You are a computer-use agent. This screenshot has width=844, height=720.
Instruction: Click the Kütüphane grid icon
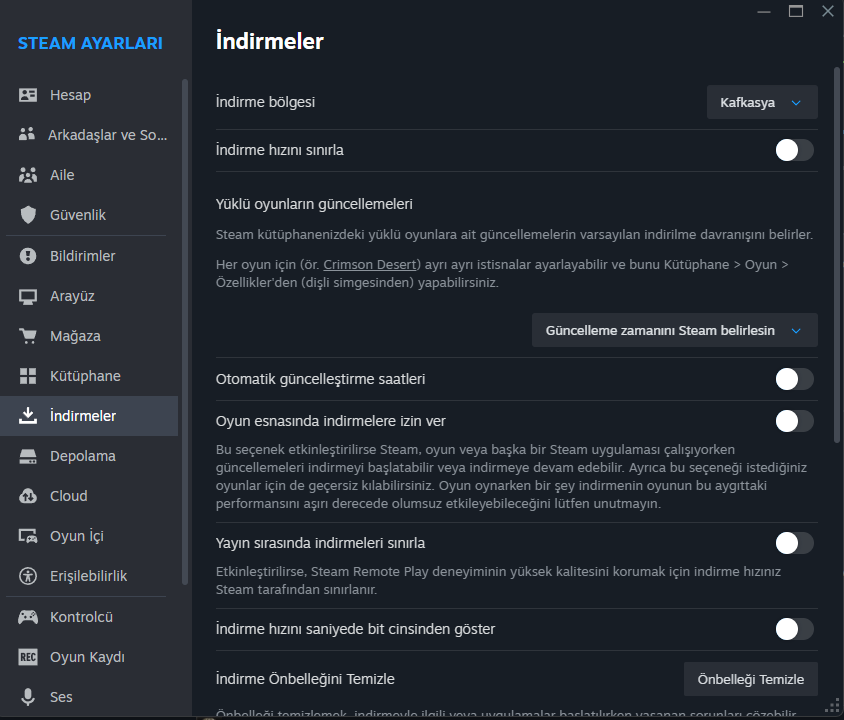(28, 376)
